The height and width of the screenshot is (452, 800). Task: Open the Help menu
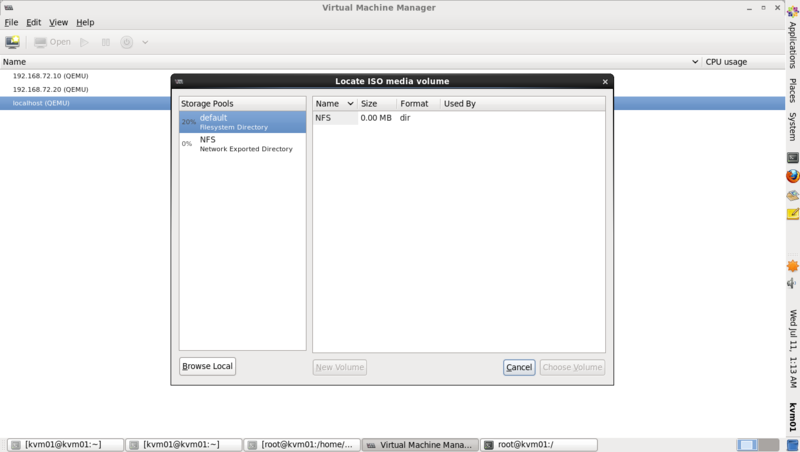85,22
